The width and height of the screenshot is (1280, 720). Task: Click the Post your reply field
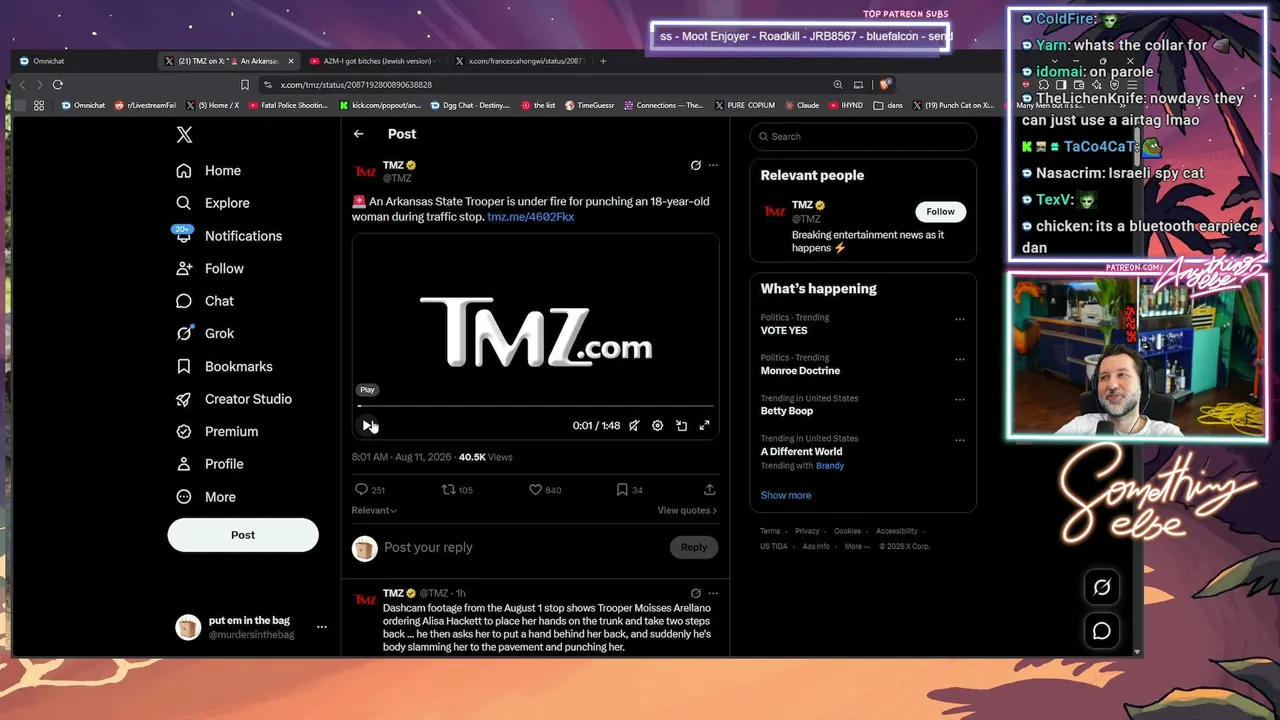coord(523,548)
